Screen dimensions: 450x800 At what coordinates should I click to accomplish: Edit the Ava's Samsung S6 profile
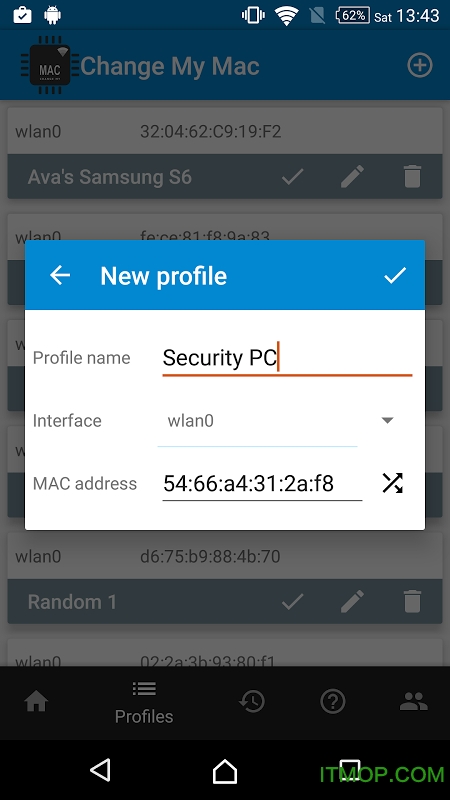353,177
